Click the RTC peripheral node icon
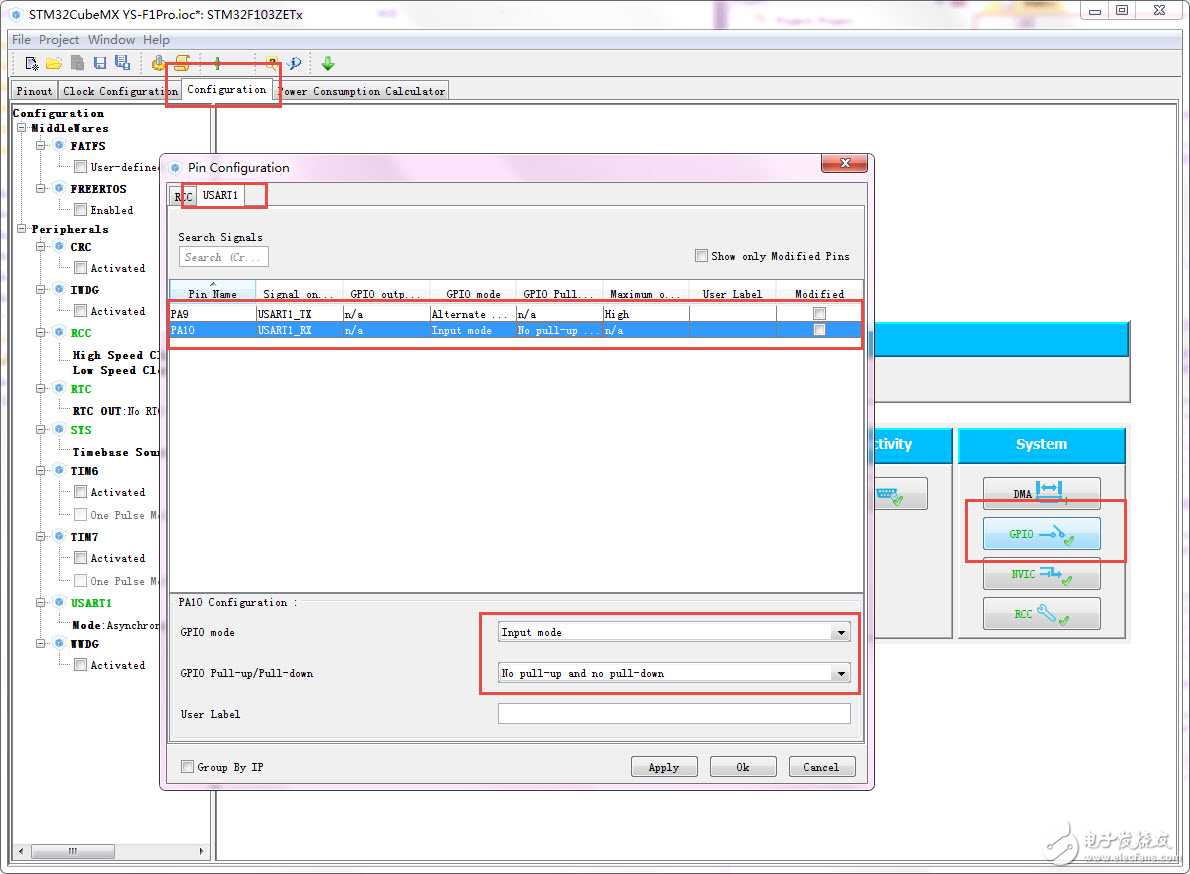The width and height of the screenshot is (1190, 874). tap(59, 388)
